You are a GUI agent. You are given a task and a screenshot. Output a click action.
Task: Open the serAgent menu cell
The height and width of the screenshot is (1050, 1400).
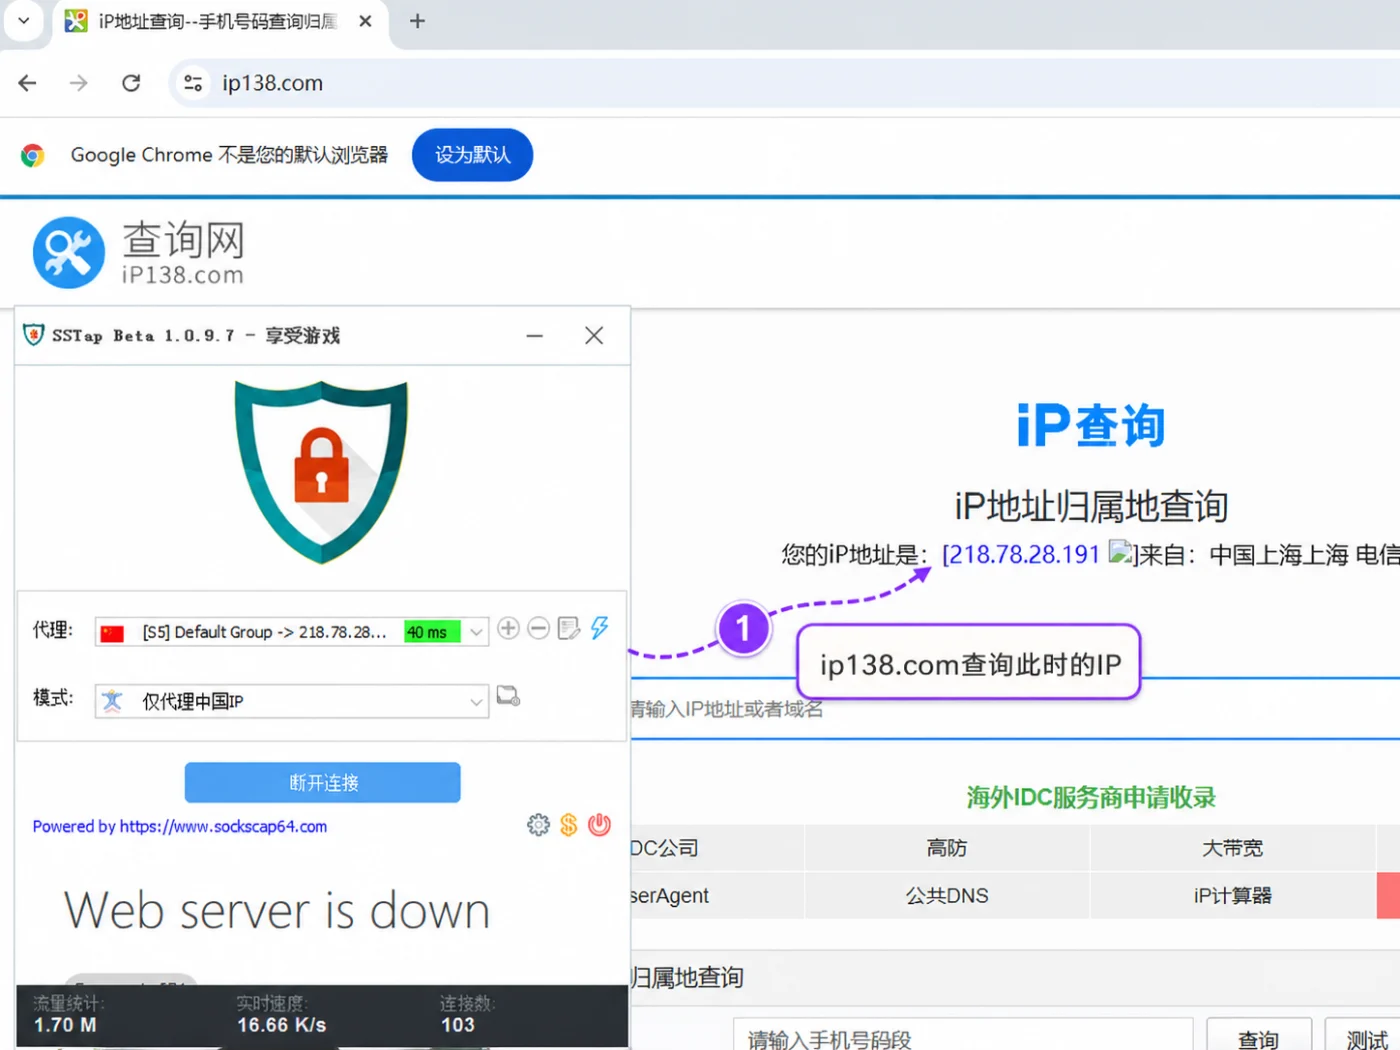717,895
